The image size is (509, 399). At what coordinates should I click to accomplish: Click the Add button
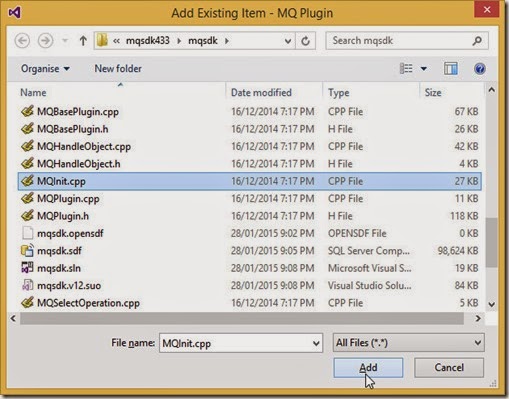(x=368, y=368)
